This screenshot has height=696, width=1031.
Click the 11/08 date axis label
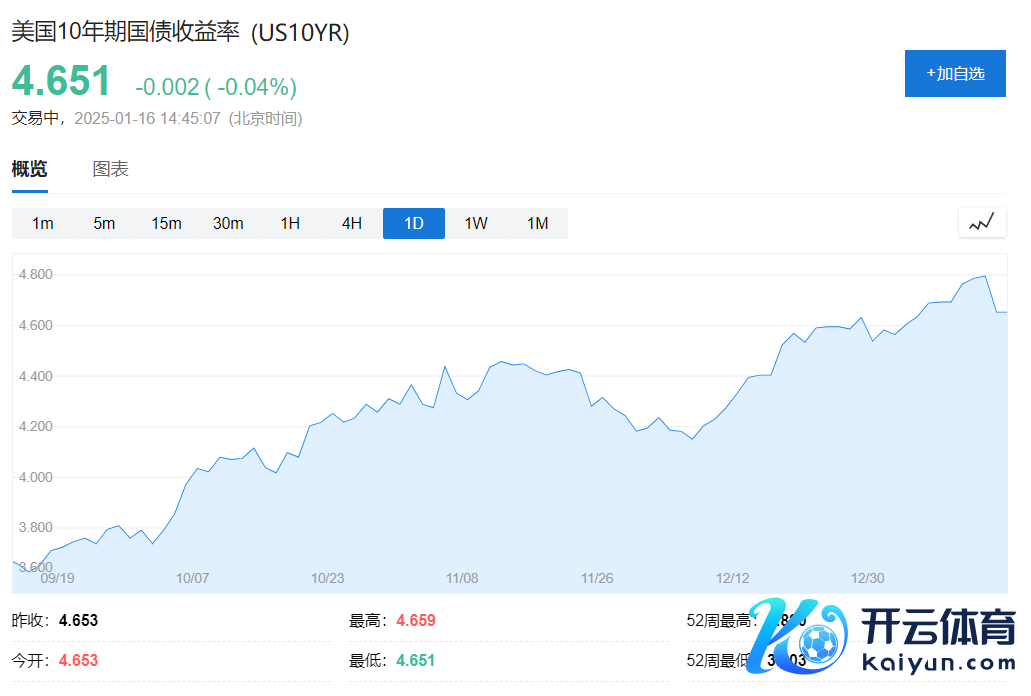point(462,578)
